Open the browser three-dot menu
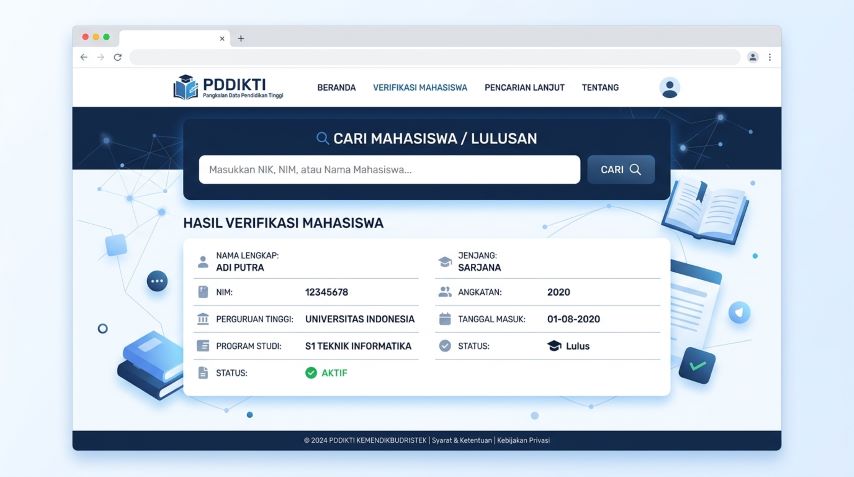The width and height of the screenshot is (854, 477). (x=769, y=58)
